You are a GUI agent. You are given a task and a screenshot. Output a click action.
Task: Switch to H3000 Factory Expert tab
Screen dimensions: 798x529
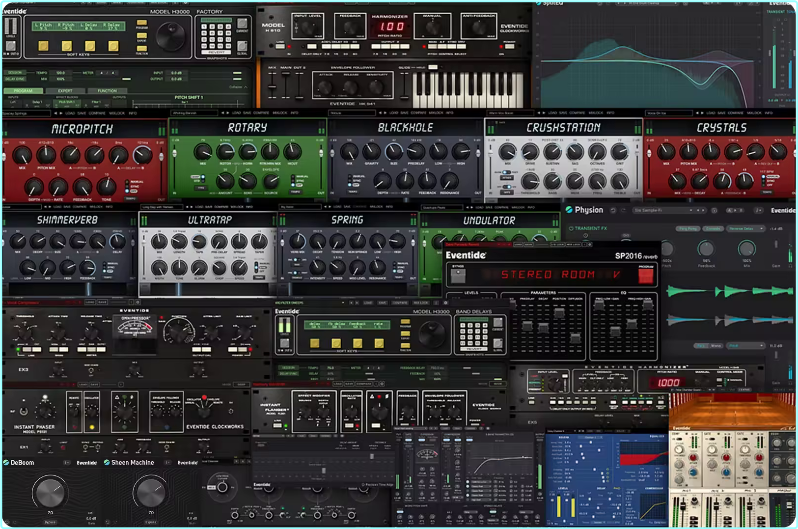[x=65, y=91]
